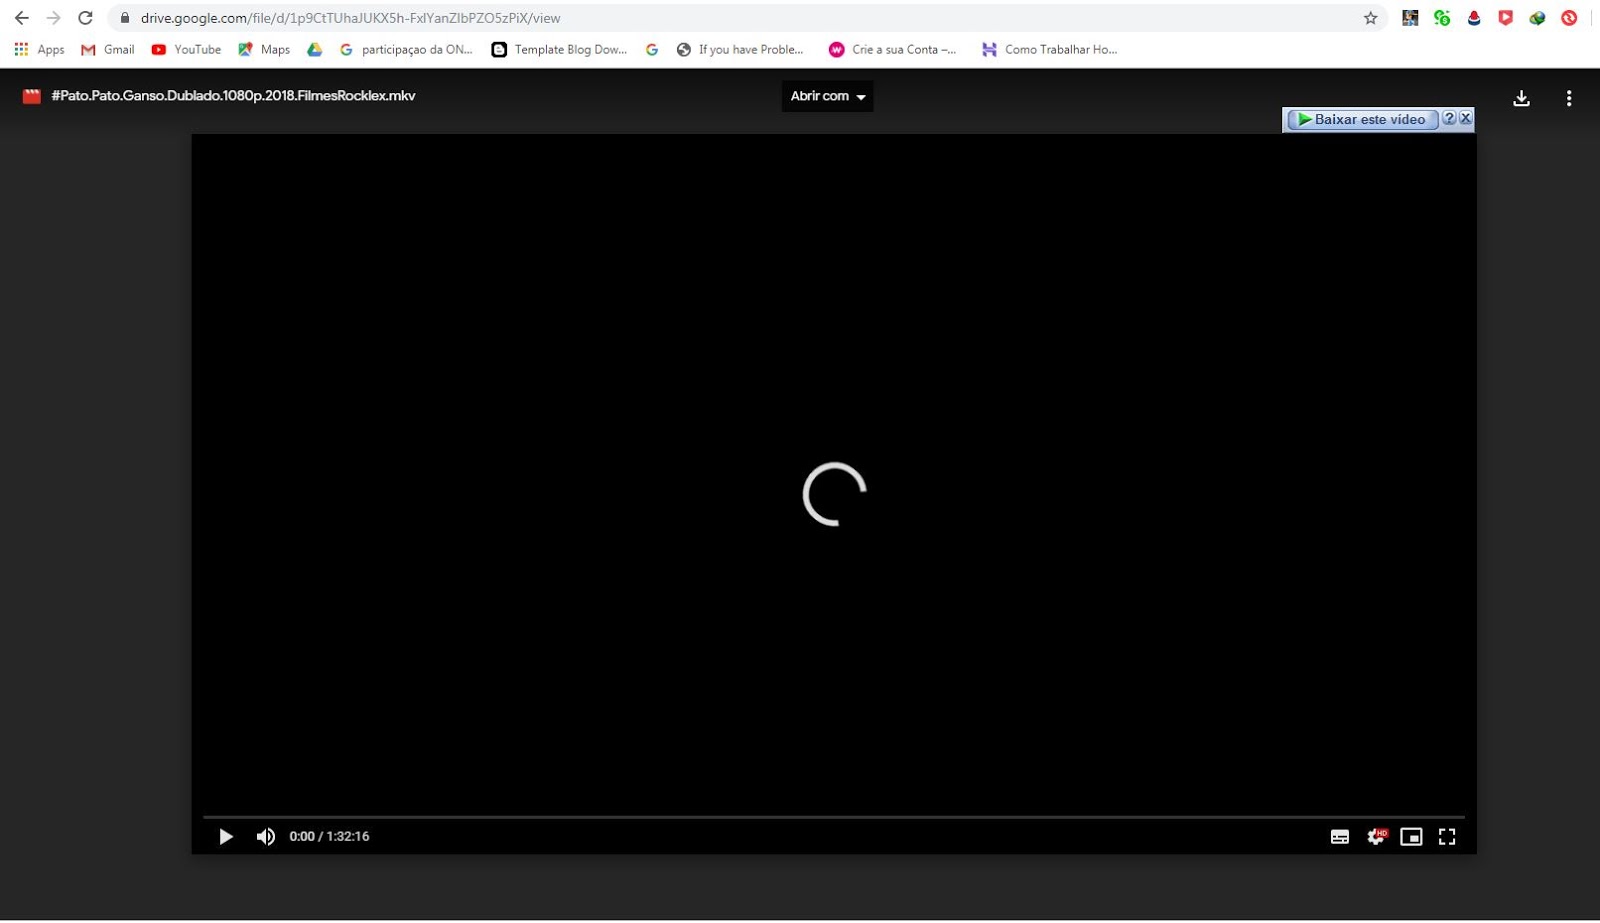Close the 'Baixar este vídeo' bar
Image resolution: width=1600 pixels, height=923 pixels.
1466,118
